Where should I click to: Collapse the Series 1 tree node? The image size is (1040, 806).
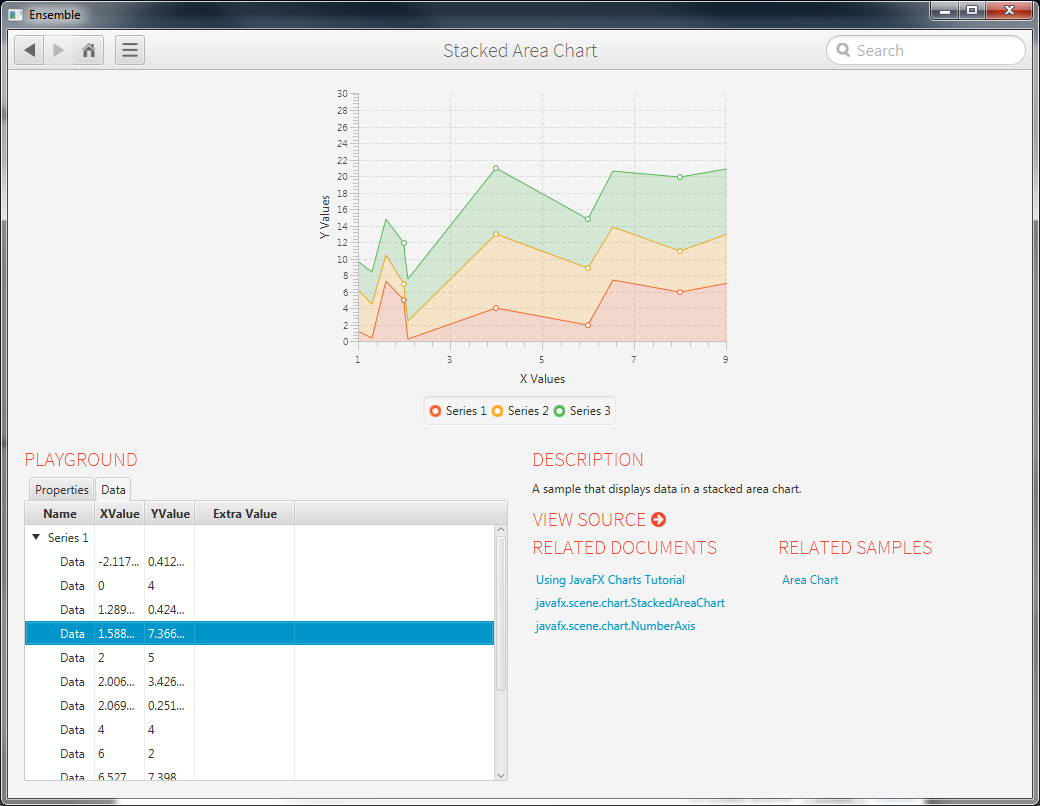pyautogui.click(x=36, y=537)
